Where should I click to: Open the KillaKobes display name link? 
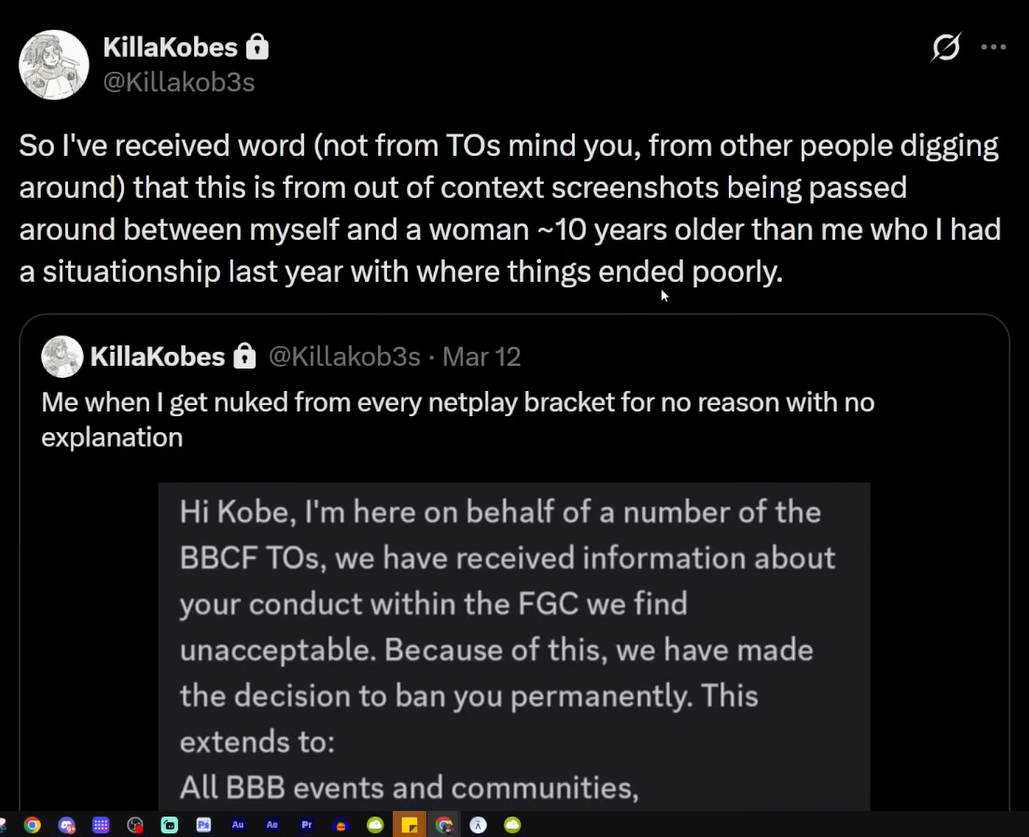click(x=170, y=47)
